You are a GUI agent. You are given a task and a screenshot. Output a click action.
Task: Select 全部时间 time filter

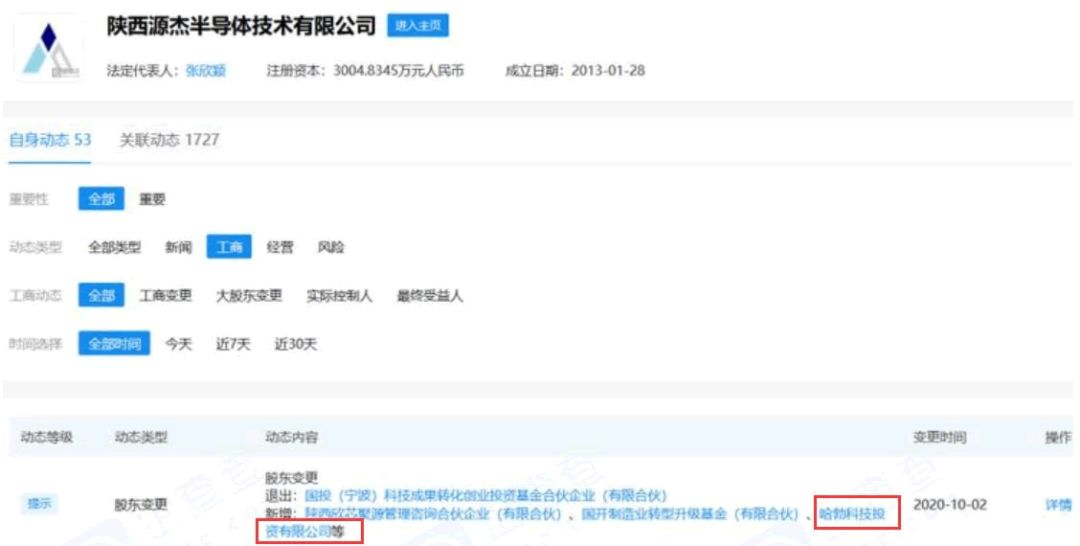[114, 344]
